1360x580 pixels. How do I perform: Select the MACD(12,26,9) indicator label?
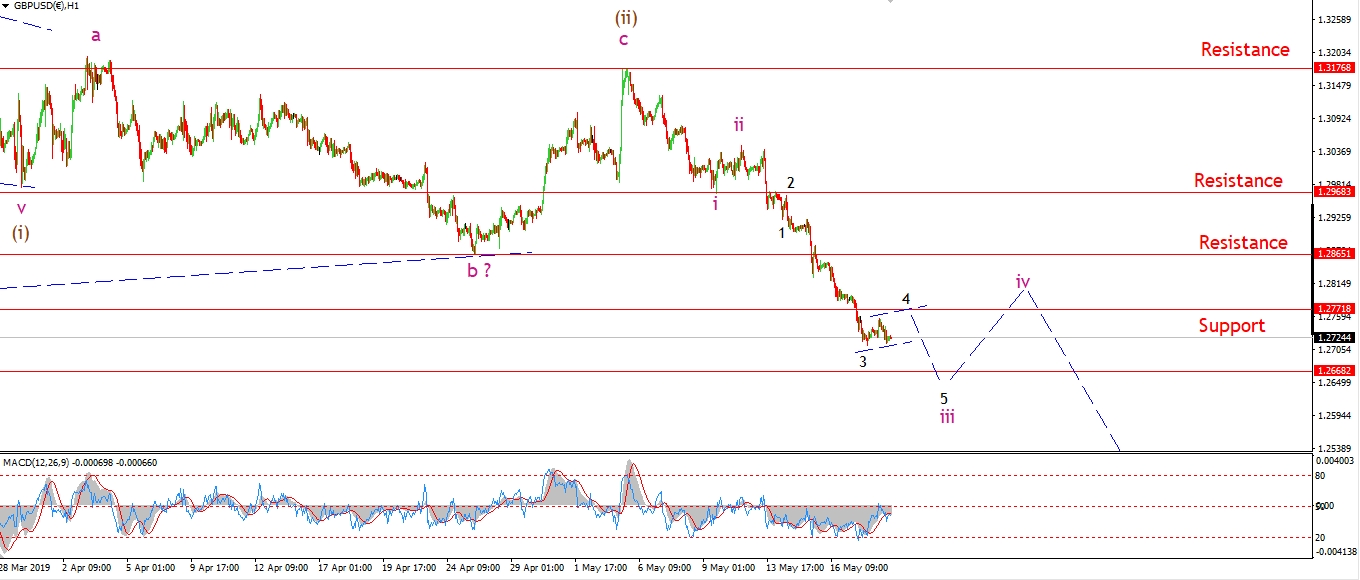coord(80,462)
